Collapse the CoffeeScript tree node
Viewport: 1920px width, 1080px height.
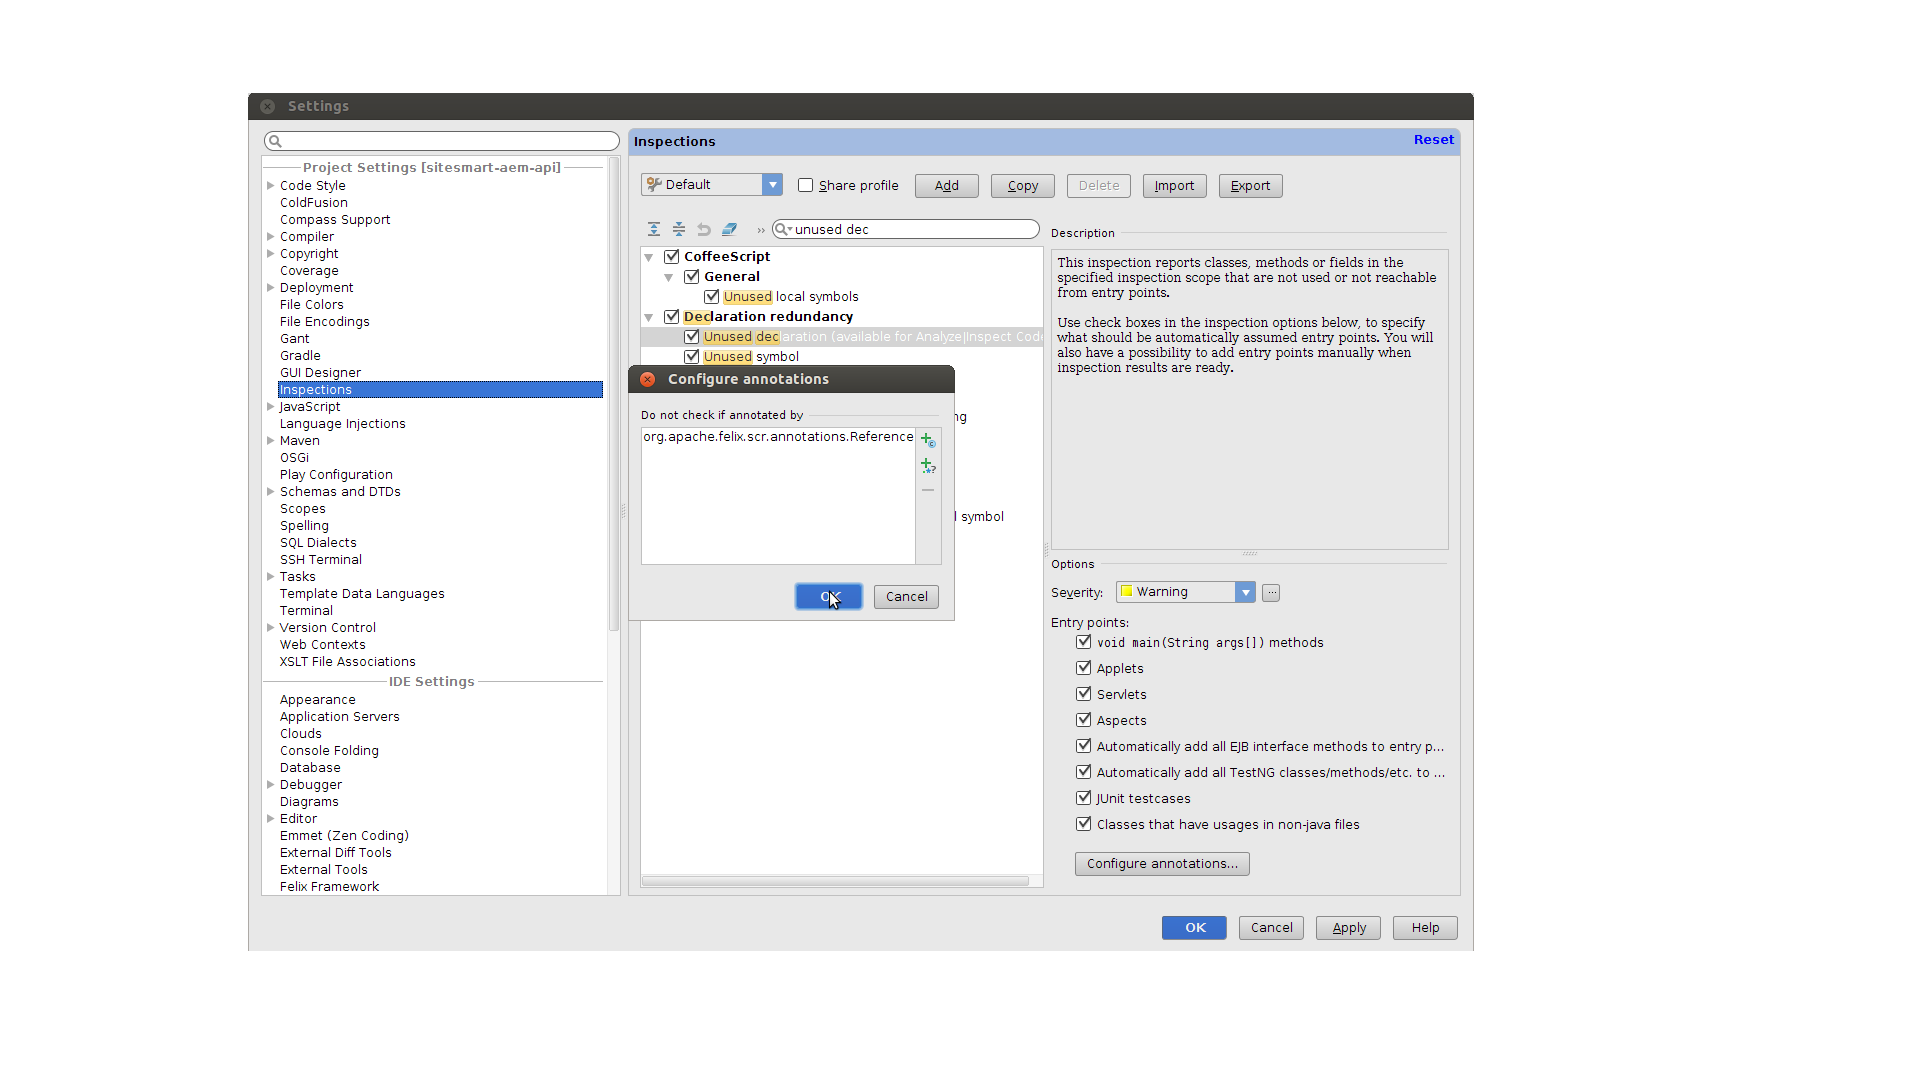pos(649,258)
